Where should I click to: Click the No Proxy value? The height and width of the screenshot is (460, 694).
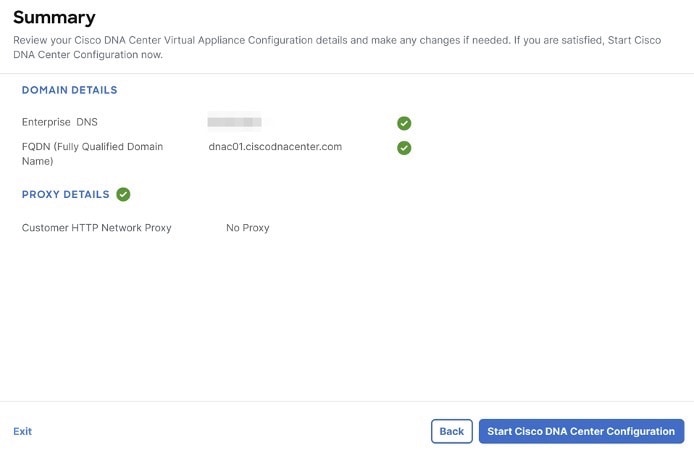click(247, 228)
